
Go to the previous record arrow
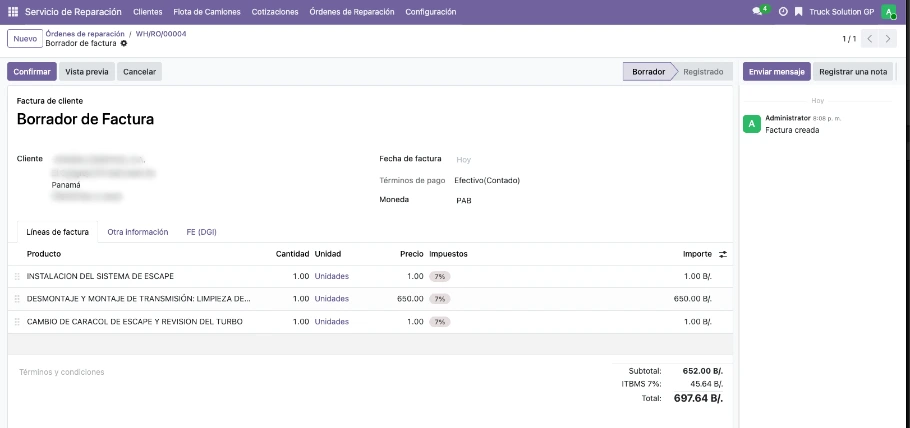tap(869, 39)
